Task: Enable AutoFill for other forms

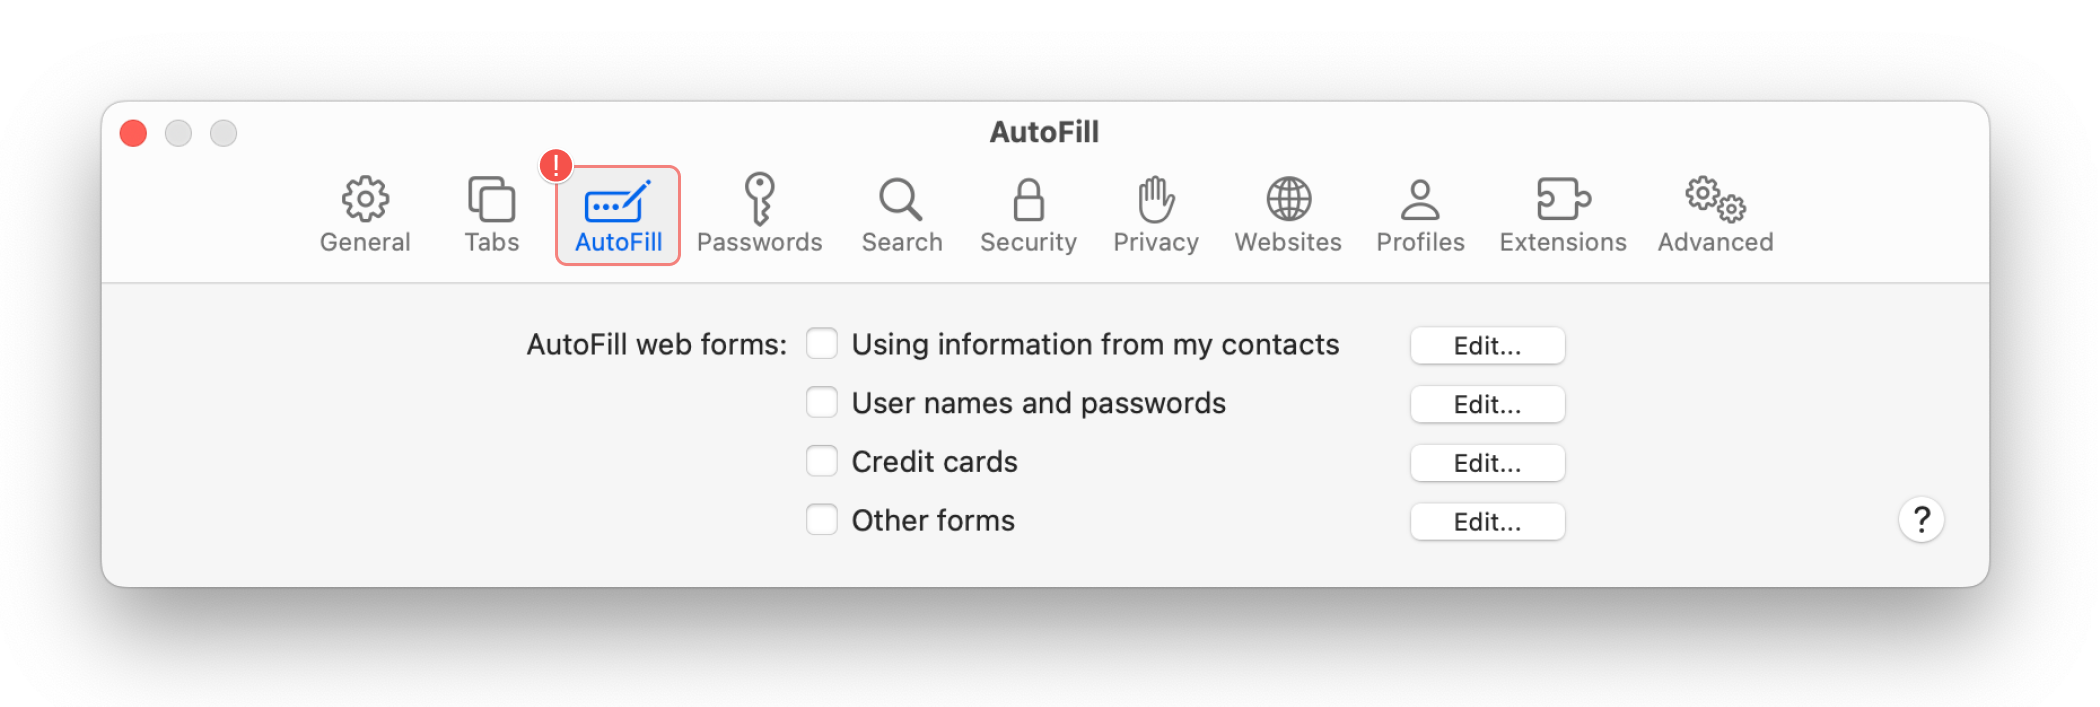Action: [x=822, y=519]
